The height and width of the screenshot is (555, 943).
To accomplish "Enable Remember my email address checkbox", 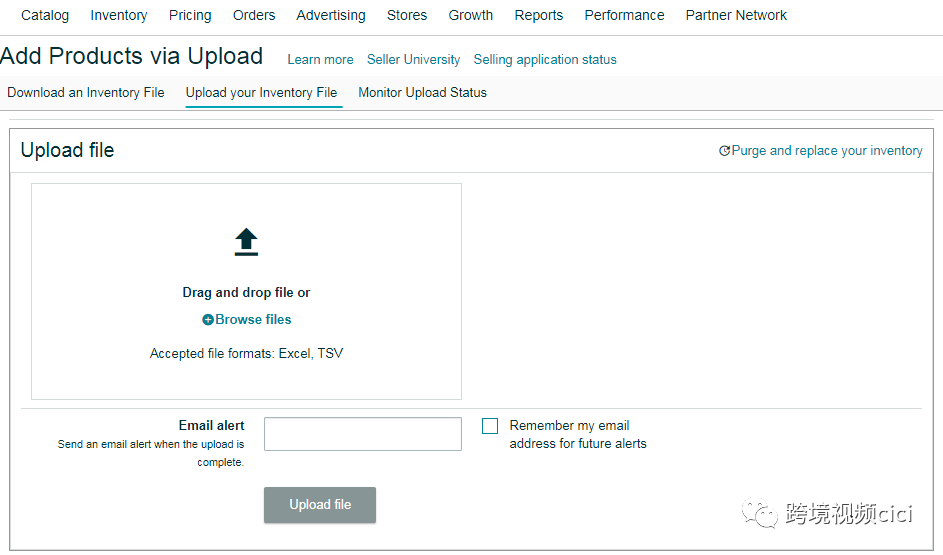I will coord(490,426).
